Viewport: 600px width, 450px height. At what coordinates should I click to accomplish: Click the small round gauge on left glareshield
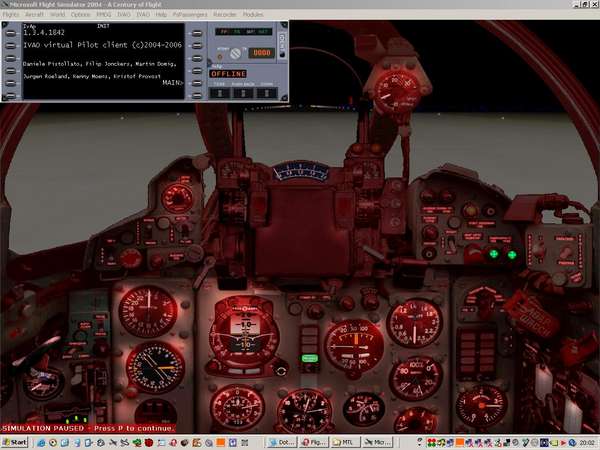(x=177, y=198)
